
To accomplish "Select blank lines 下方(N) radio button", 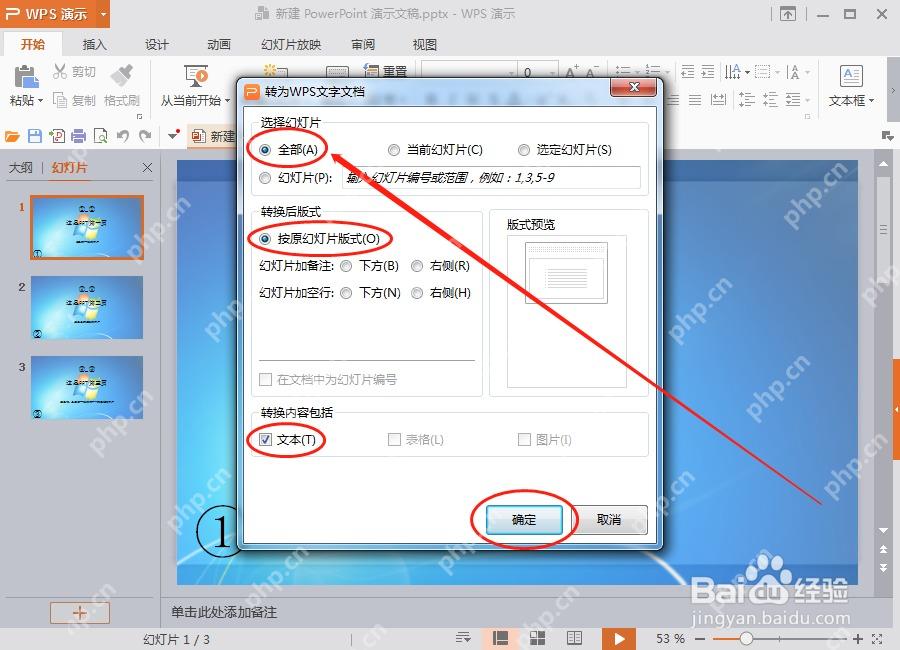I will (x=346, y=293).
